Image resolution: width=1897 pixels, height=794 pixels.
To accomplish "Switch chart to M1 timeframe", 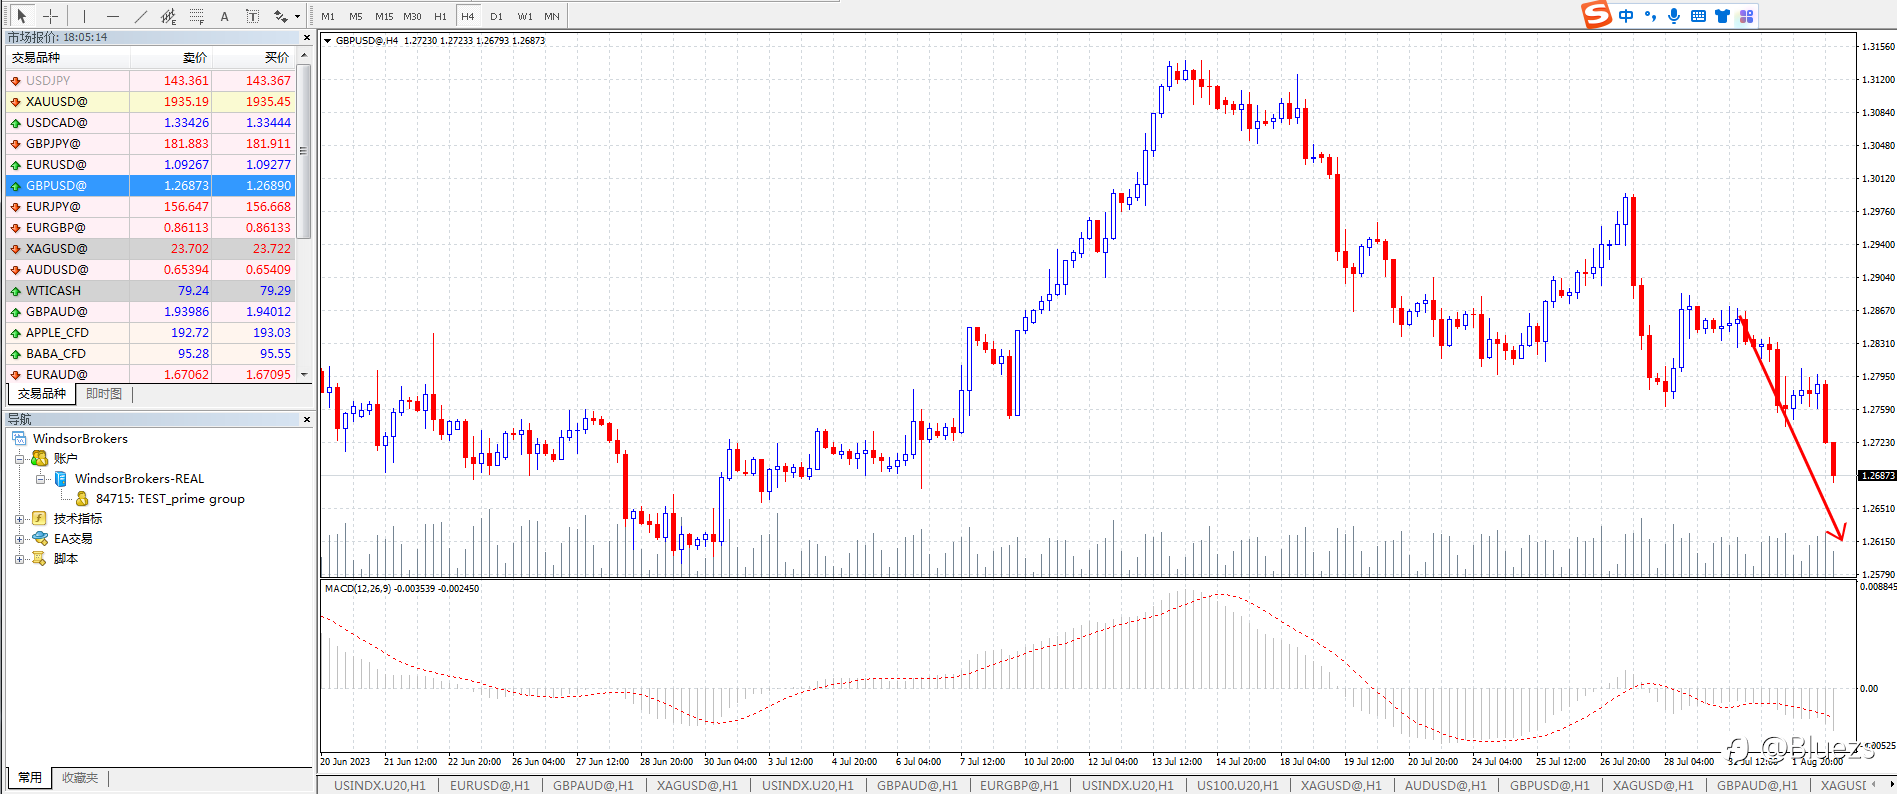I will [x=328, y=16].
